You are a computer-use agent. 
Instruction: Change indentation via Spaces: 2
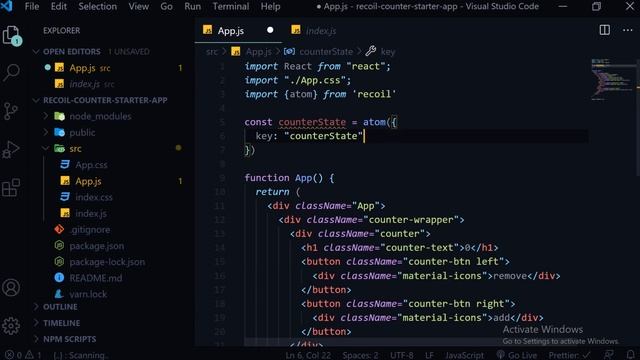click(360, 355)
